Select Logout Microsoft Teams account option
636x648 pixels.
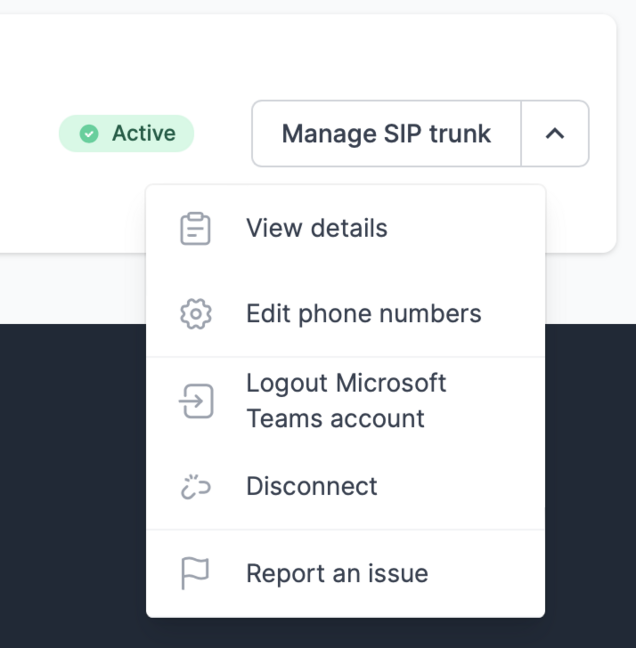click(346, 401)
